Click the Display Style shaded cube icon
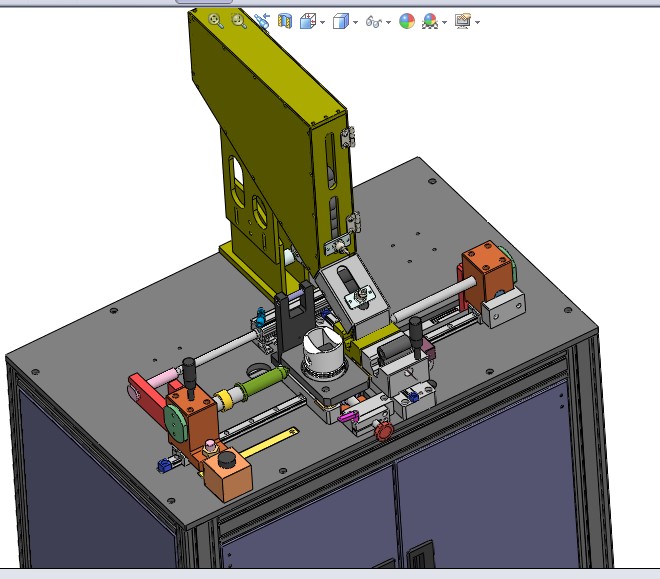The image size is (660, 579). point(341,21)
